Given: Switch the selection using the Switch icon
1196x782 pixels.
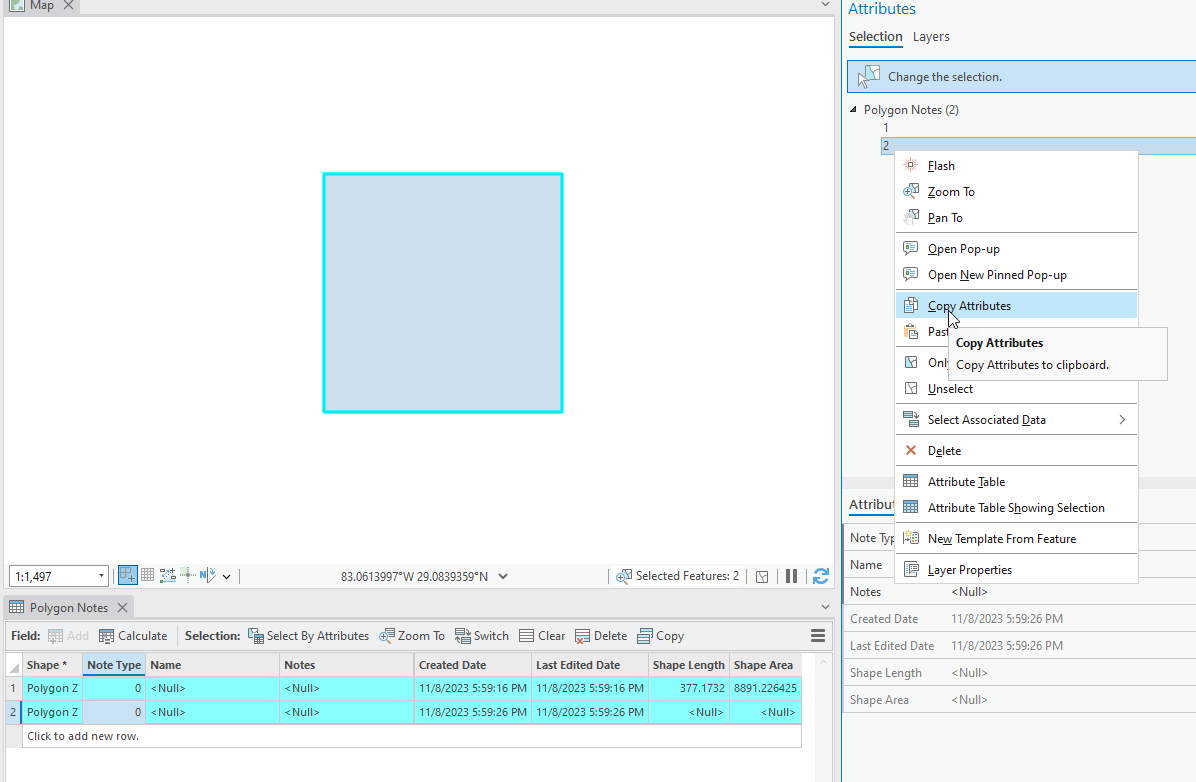Looking at the screenshot, I should [x=481, y=635].
